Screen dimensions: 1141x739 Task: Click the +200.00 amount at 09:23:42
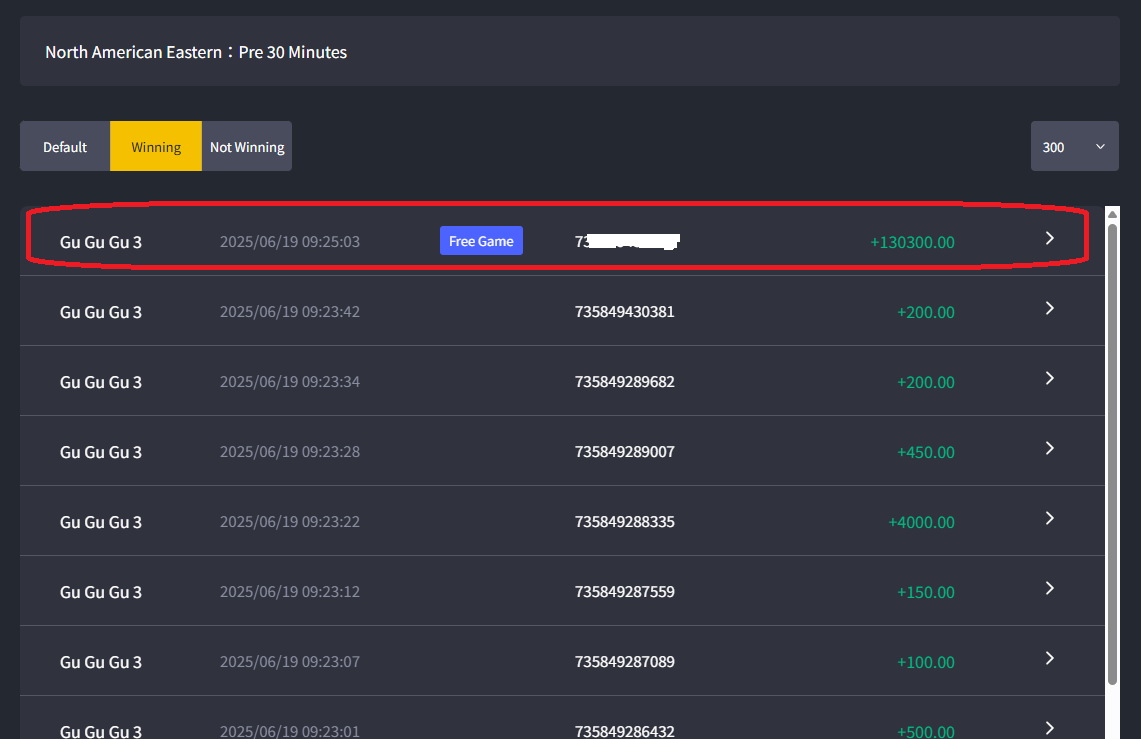pyautogui.click(x=926, y=312)
